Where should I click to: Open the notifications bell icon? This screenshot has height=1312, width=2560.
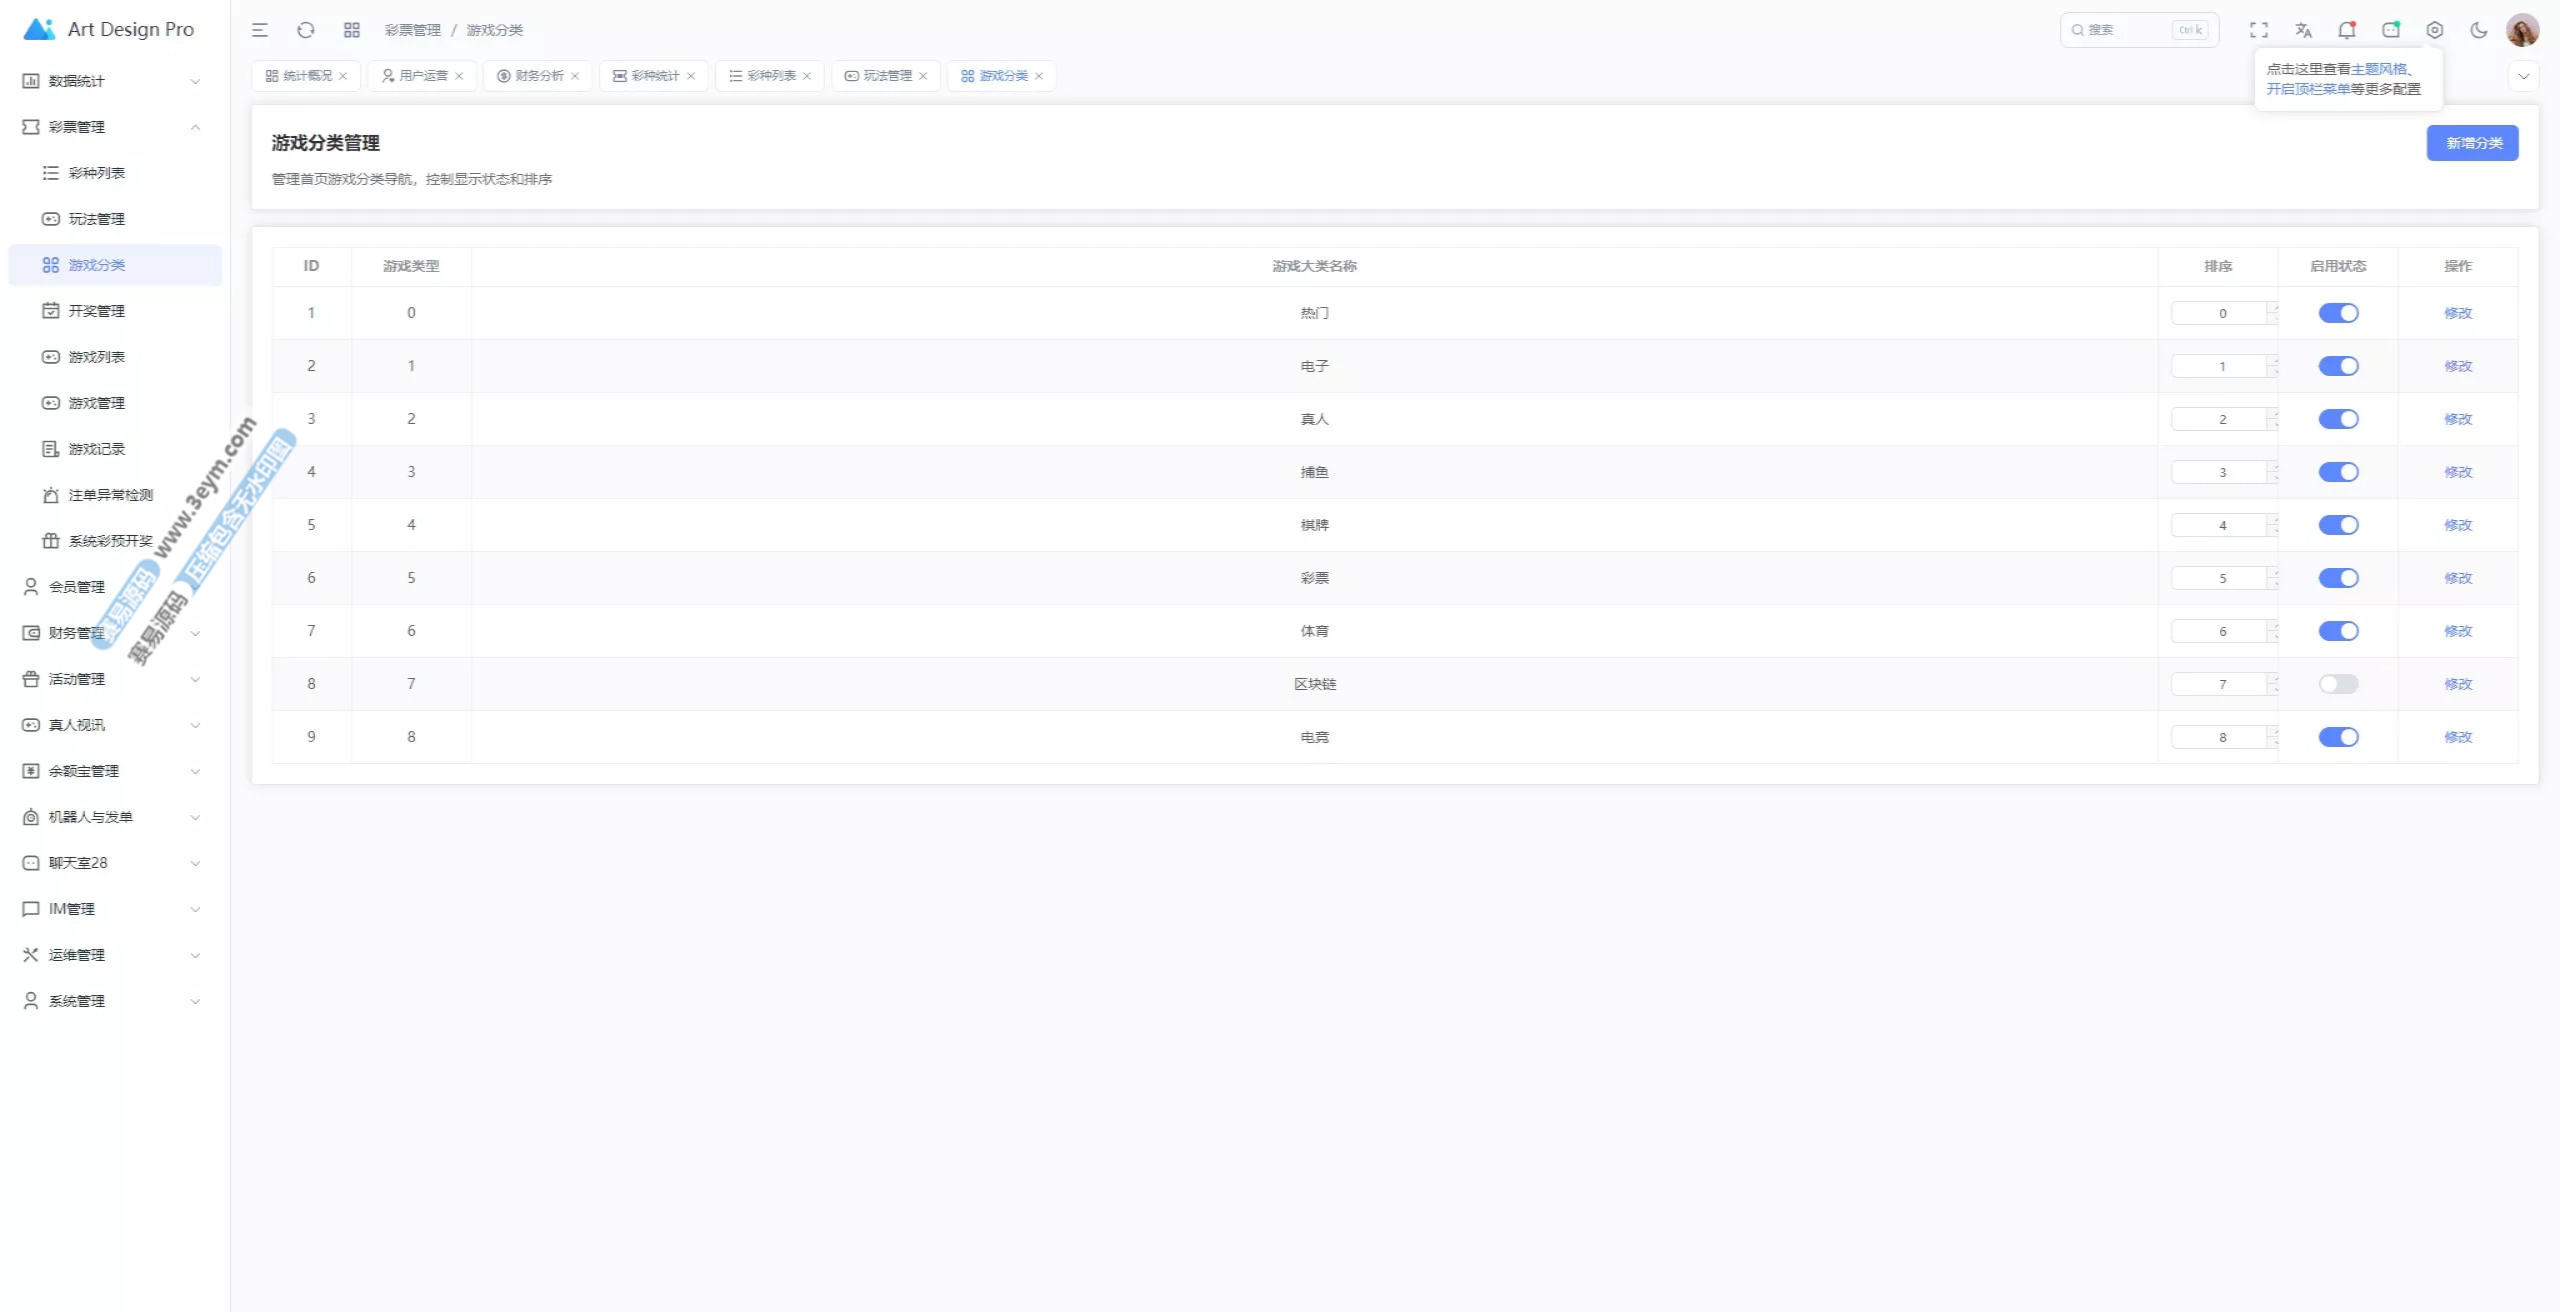2346,30
